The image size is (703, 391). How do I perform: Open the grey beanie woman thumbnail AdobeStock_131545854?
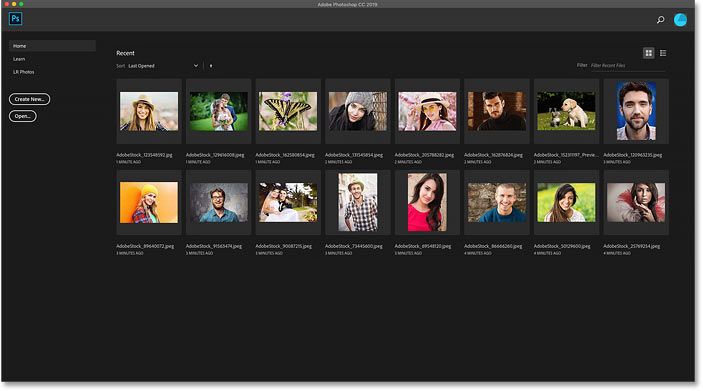coord(358,111)
